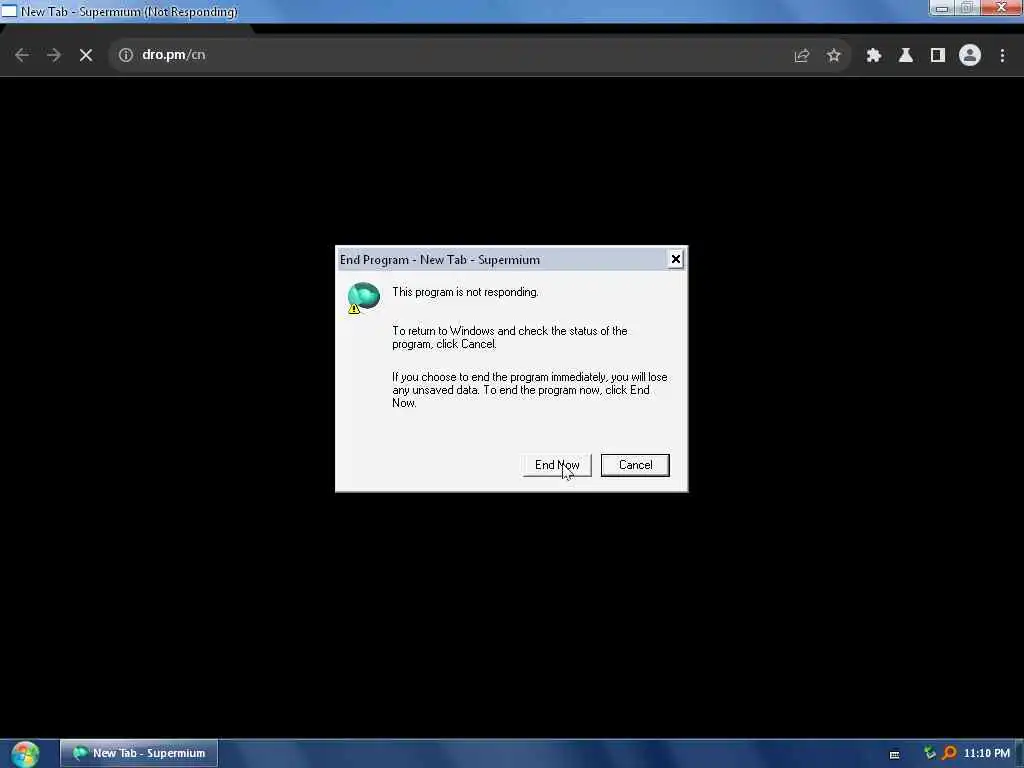This screenshot has height=768, width=1024.
Task: Select New Tab - Supermium taskbar button
Action: tap(139, 753)
